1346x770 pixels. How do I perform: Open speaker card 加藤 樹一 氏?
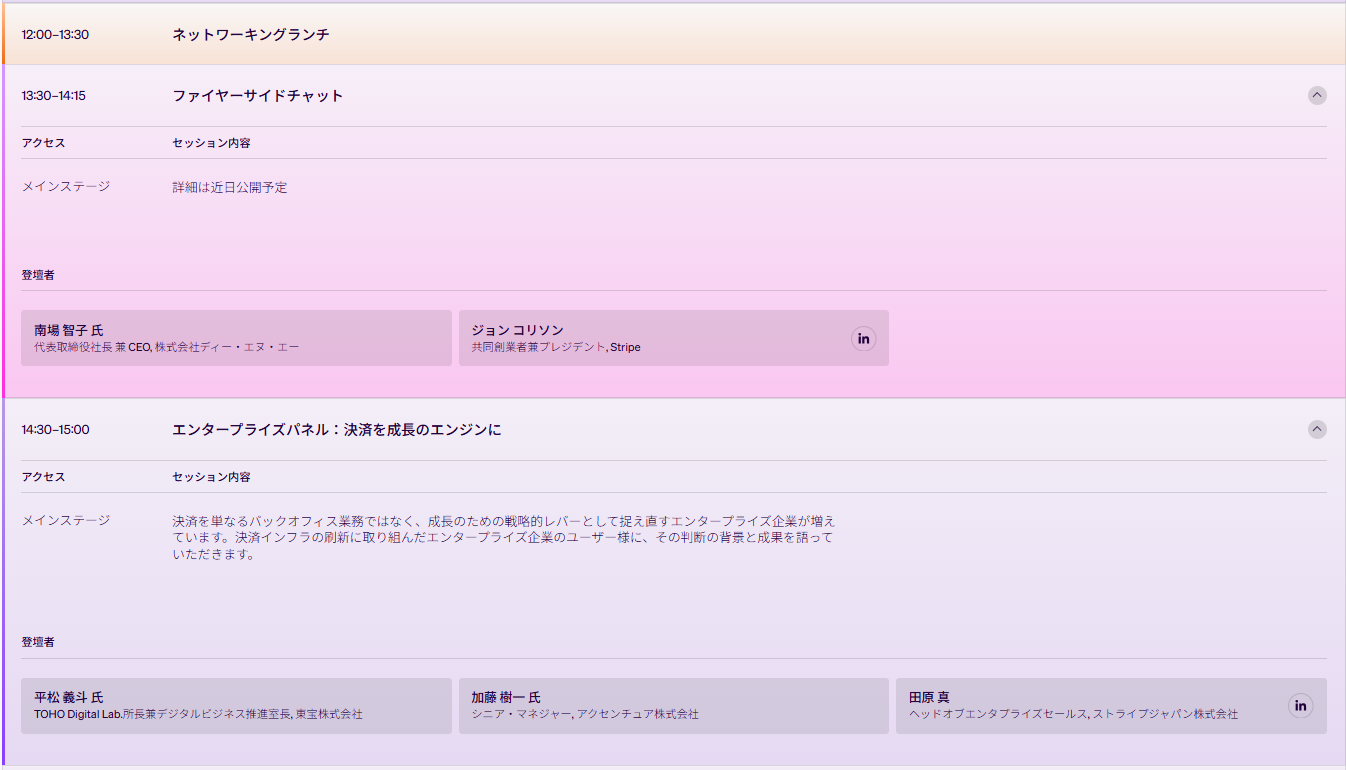(674, 706)
